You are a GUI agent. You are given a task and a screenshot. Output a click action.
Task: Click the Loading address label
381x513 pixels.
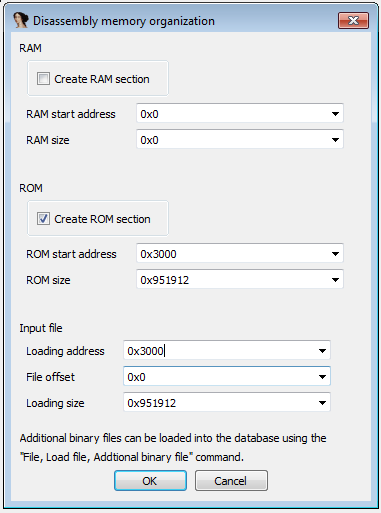(65, 351)
